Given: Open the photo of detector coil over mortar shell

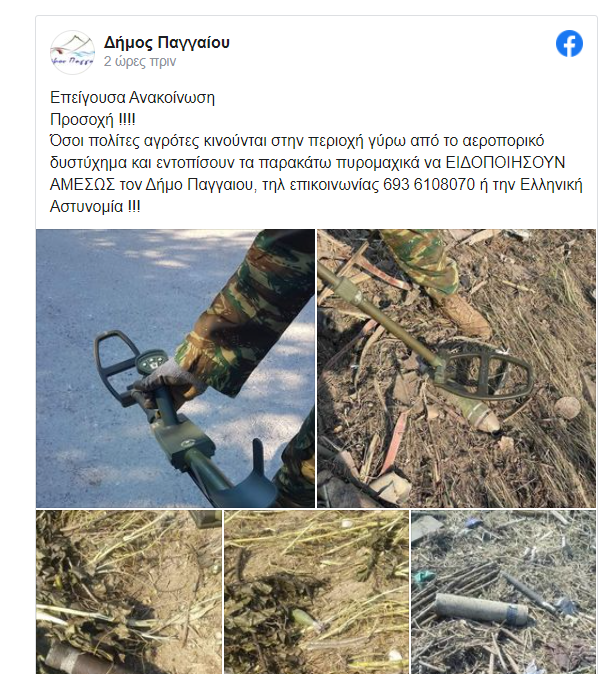Looking at the screenshot, I should (x=456, y=368).
